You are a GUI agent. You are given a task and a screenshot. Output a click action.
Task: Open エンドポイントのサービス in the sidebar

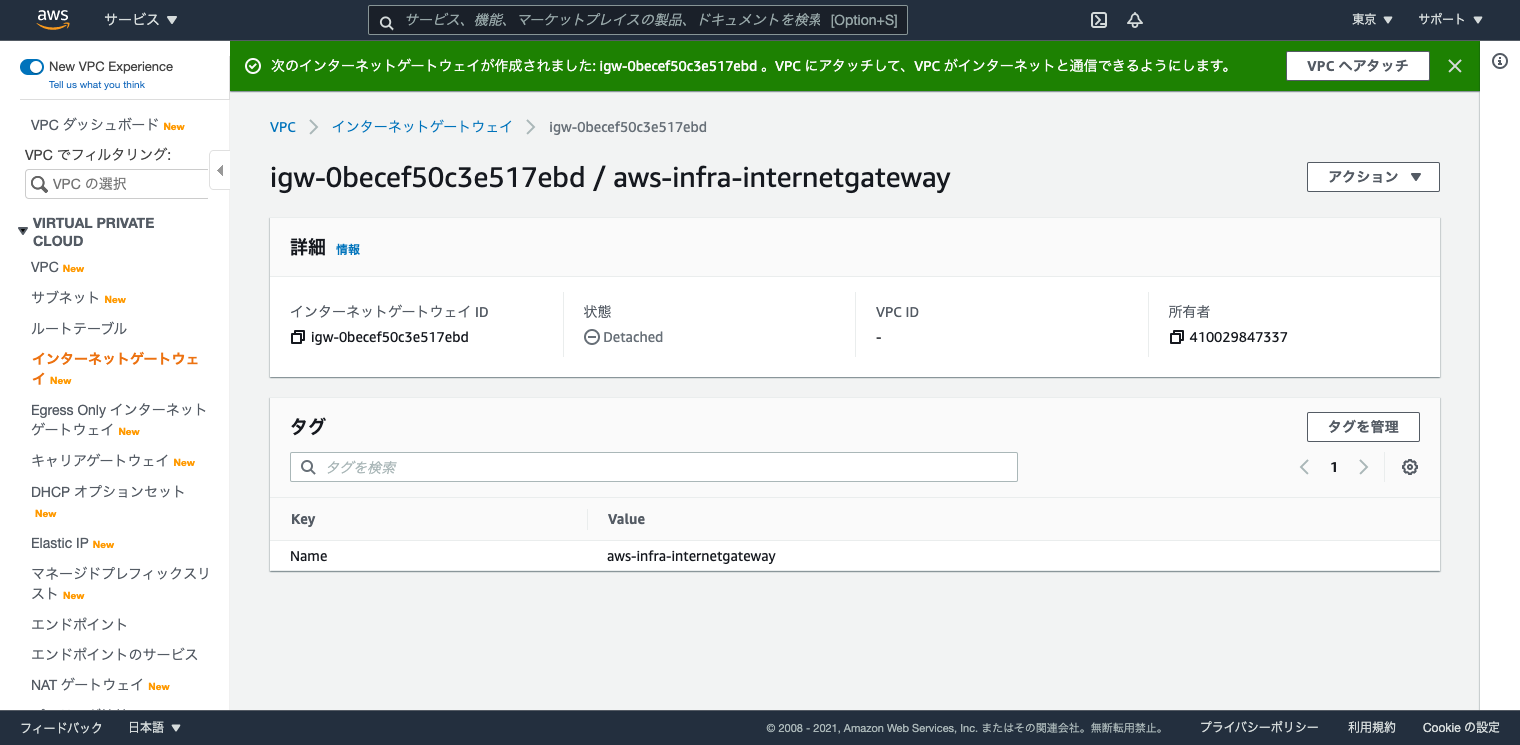point(115,654)
